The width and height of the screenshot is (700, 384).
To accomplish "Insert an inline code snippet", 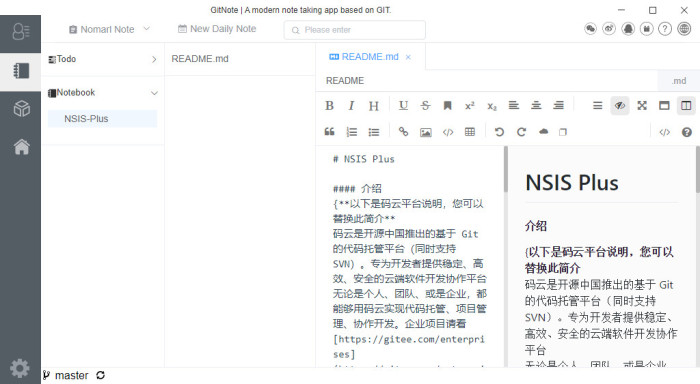I will [x=448, y=132].
